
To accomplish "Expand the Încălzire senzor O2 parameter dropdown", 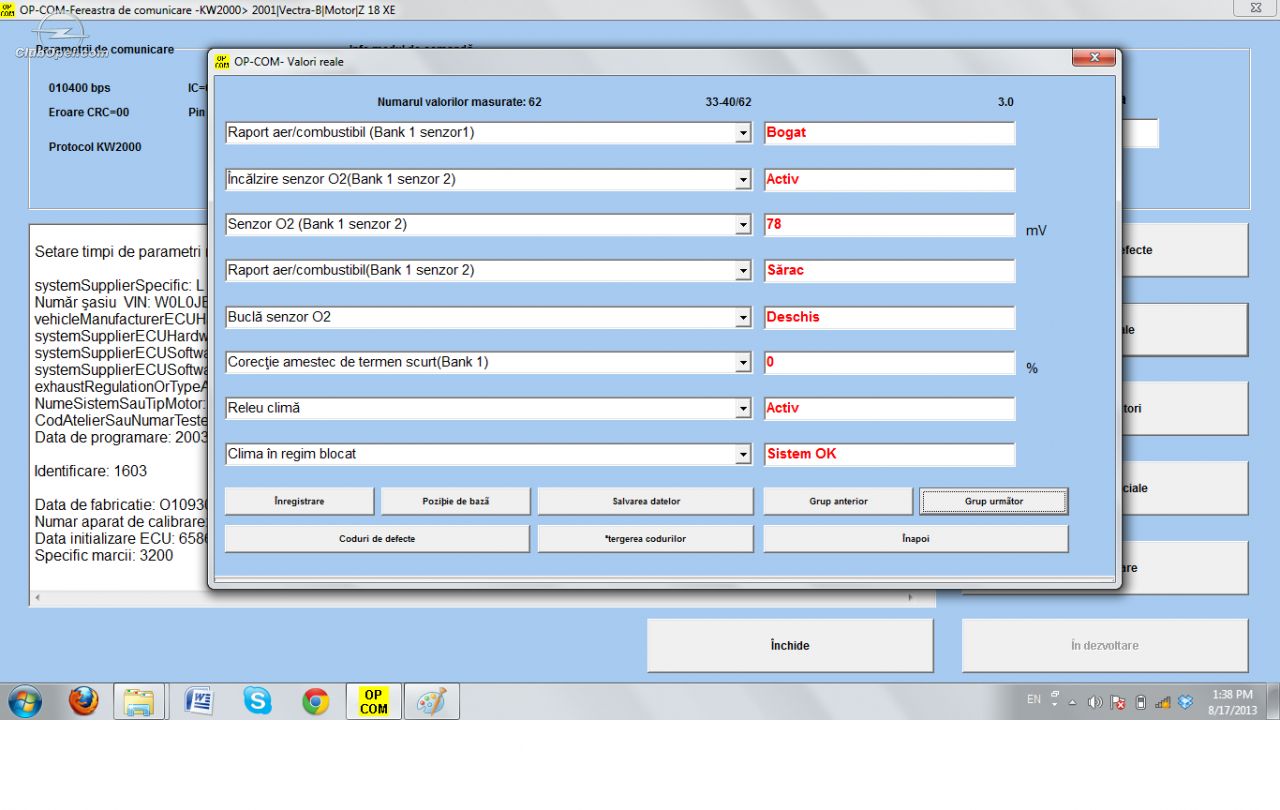I will point(743,180).
